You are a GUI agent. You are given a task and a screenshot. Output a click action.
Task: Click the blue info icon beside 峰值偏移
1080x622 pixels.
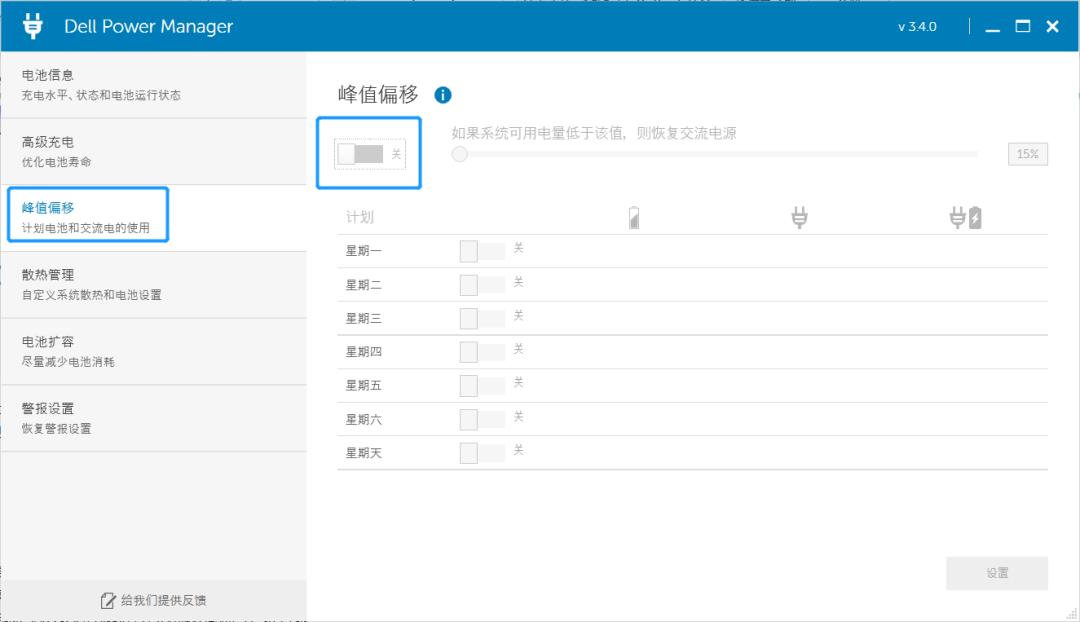point(443,95)
